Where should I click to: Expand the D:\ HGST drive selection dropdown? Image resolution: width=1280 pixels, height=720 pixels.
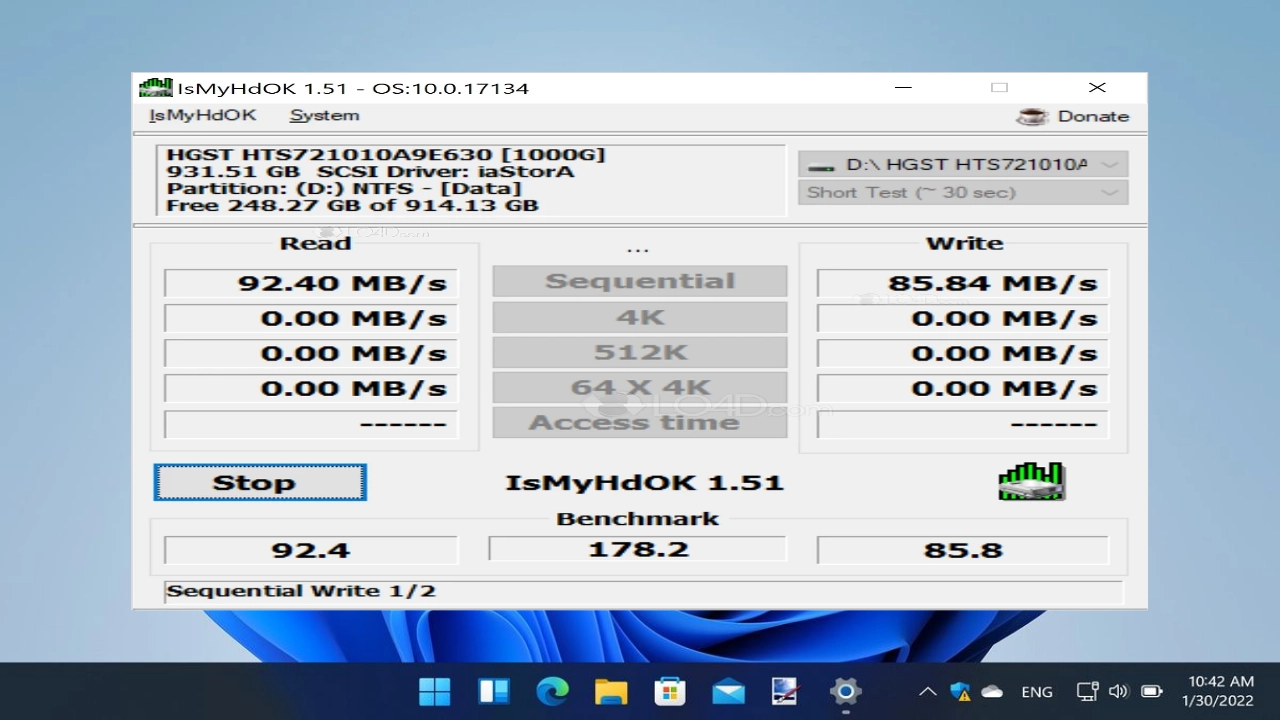point(963,164)
